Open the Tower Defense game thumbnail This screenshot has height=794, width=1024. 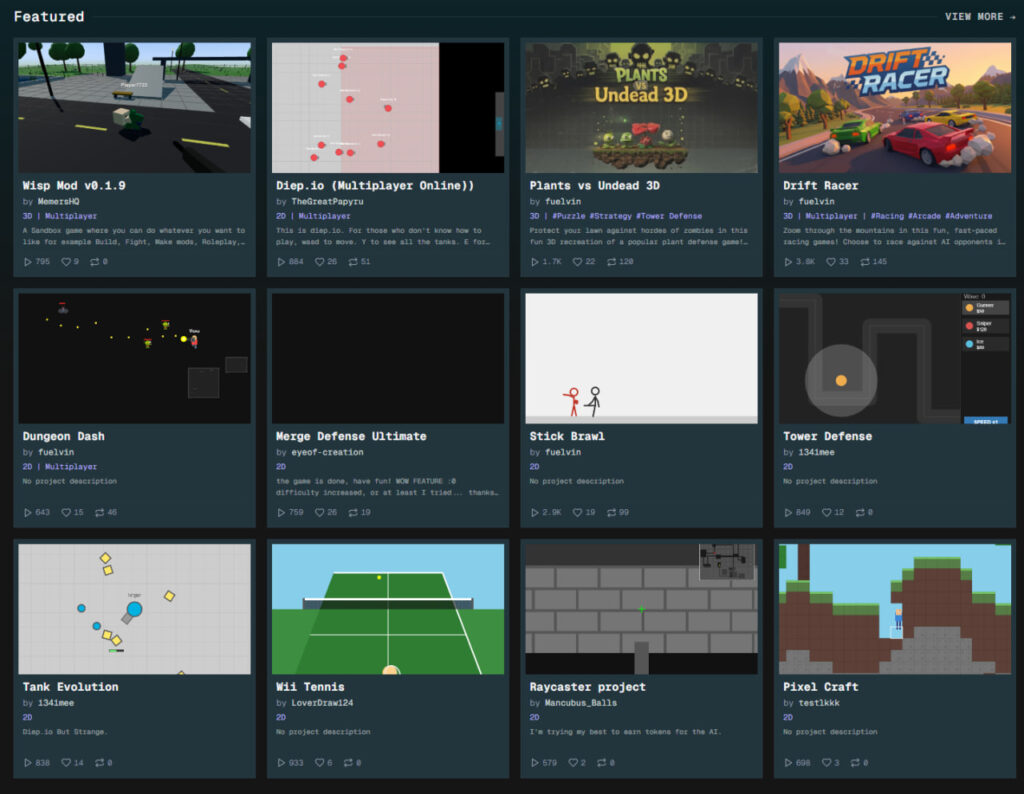pyautogui.click(x=895, y=358)
